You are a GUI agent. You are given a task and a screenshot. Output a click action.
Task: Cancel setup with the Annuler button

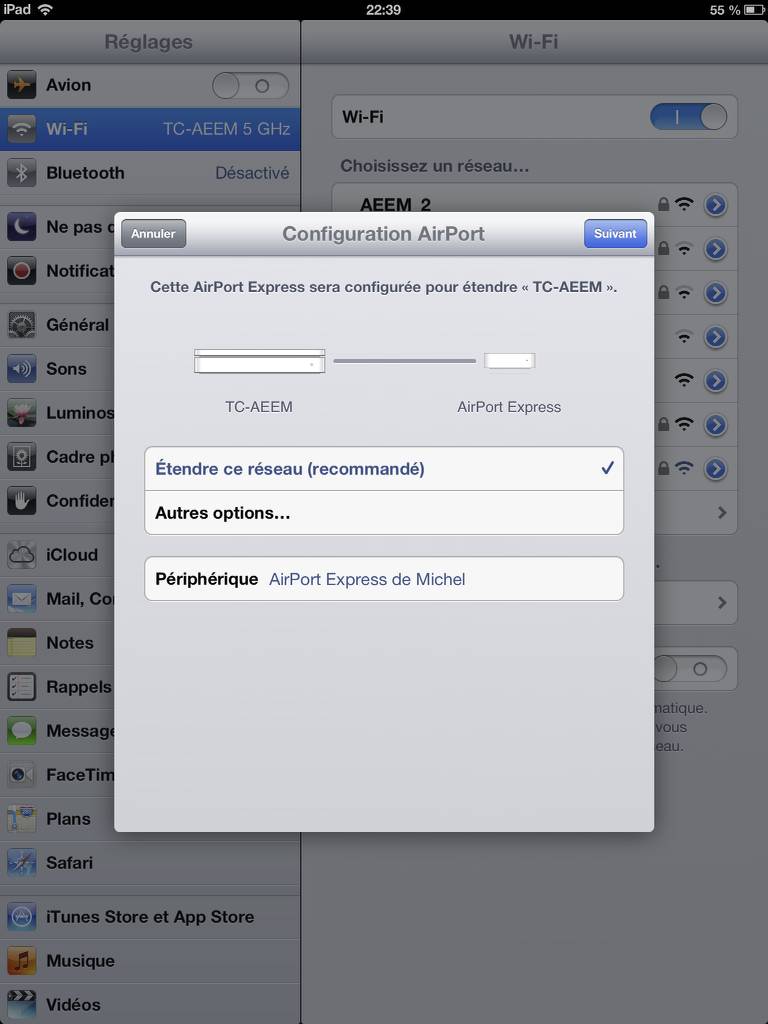153,234
